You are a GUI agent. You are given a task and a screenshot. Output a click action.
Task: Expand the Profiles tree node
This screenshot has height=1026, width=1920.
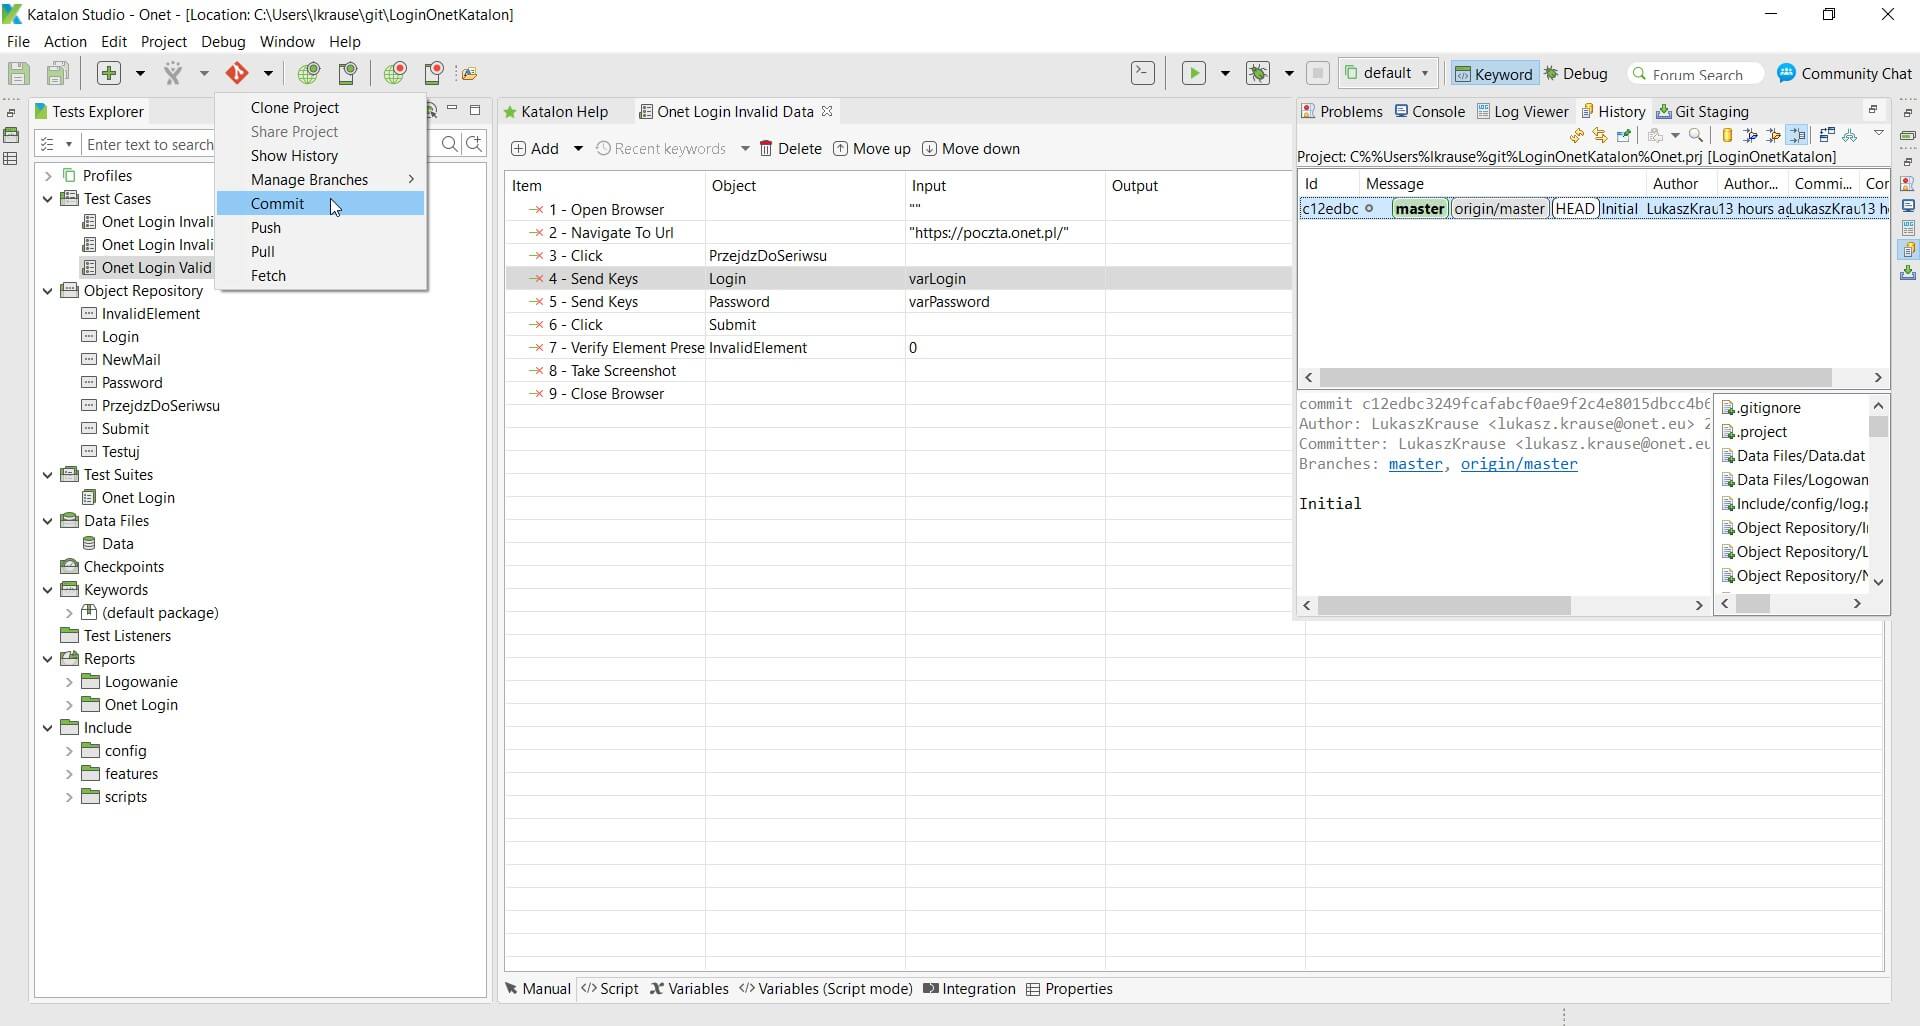pyautogui.click(x=47, y=176)
